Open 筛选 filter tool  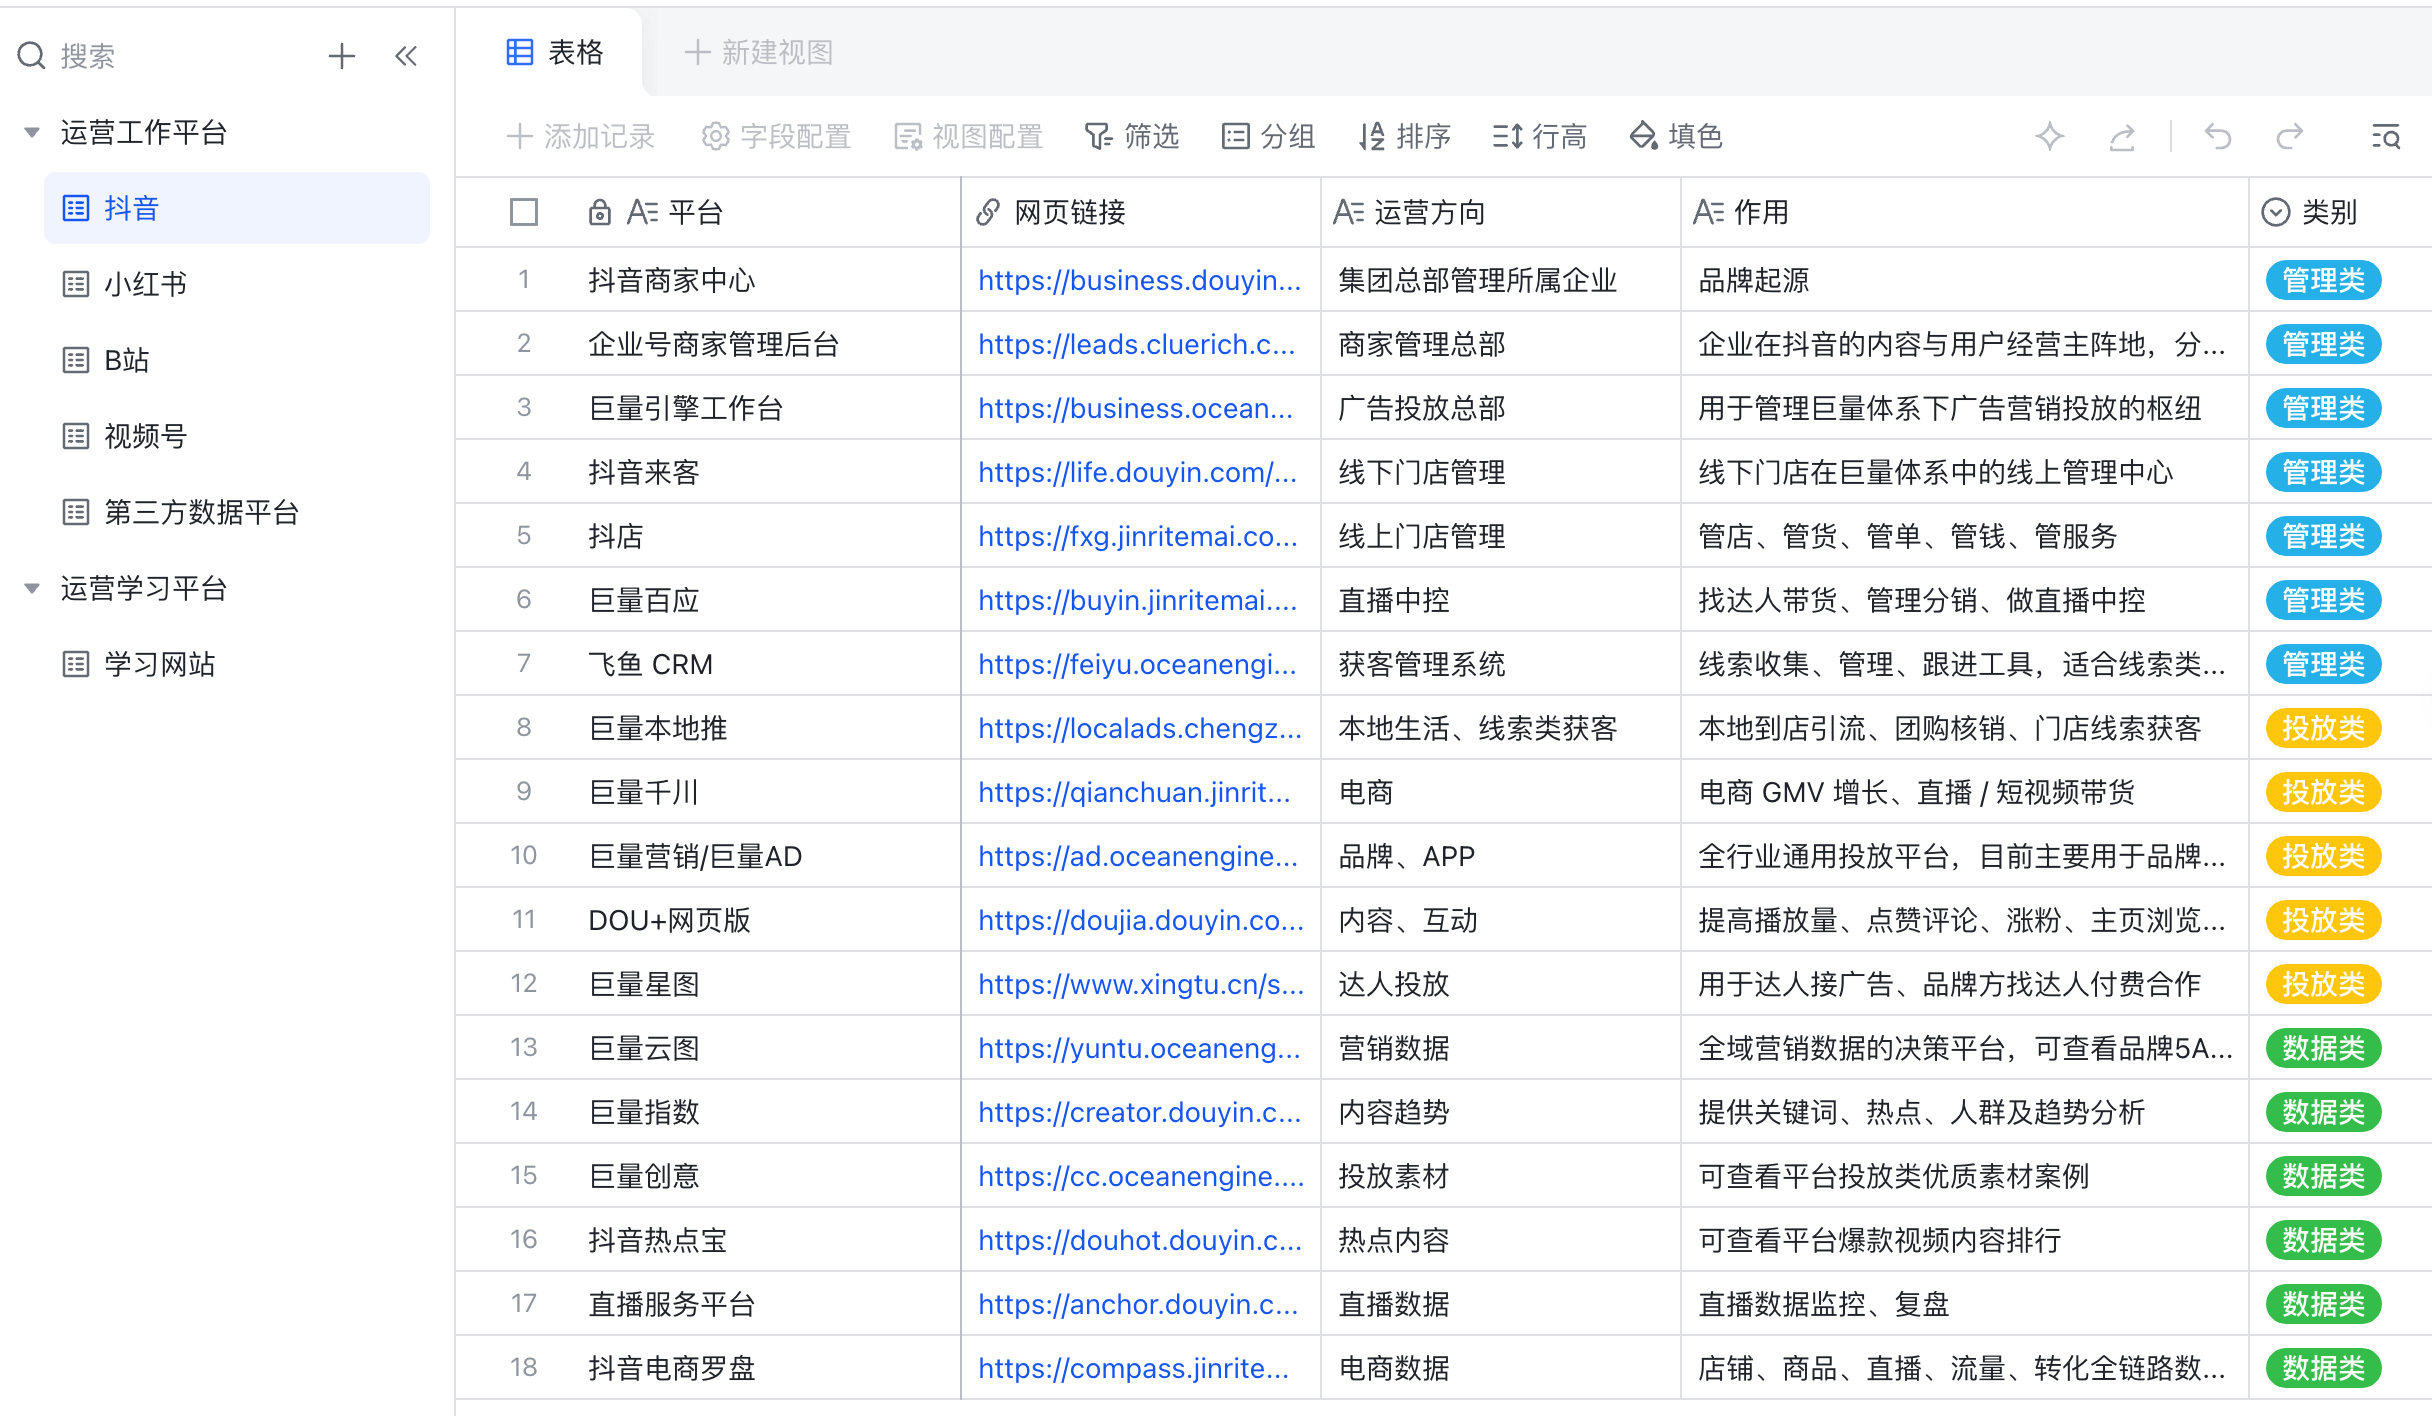[1132, 136]
